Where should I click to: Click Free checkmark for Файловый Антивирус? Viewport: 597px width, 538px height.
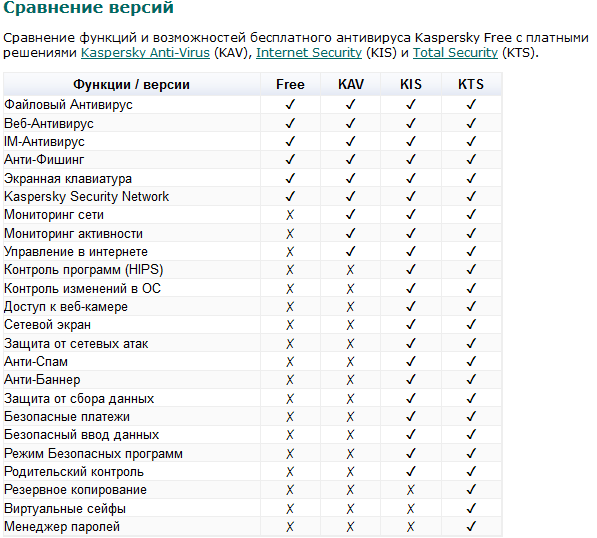click(290, 104)
